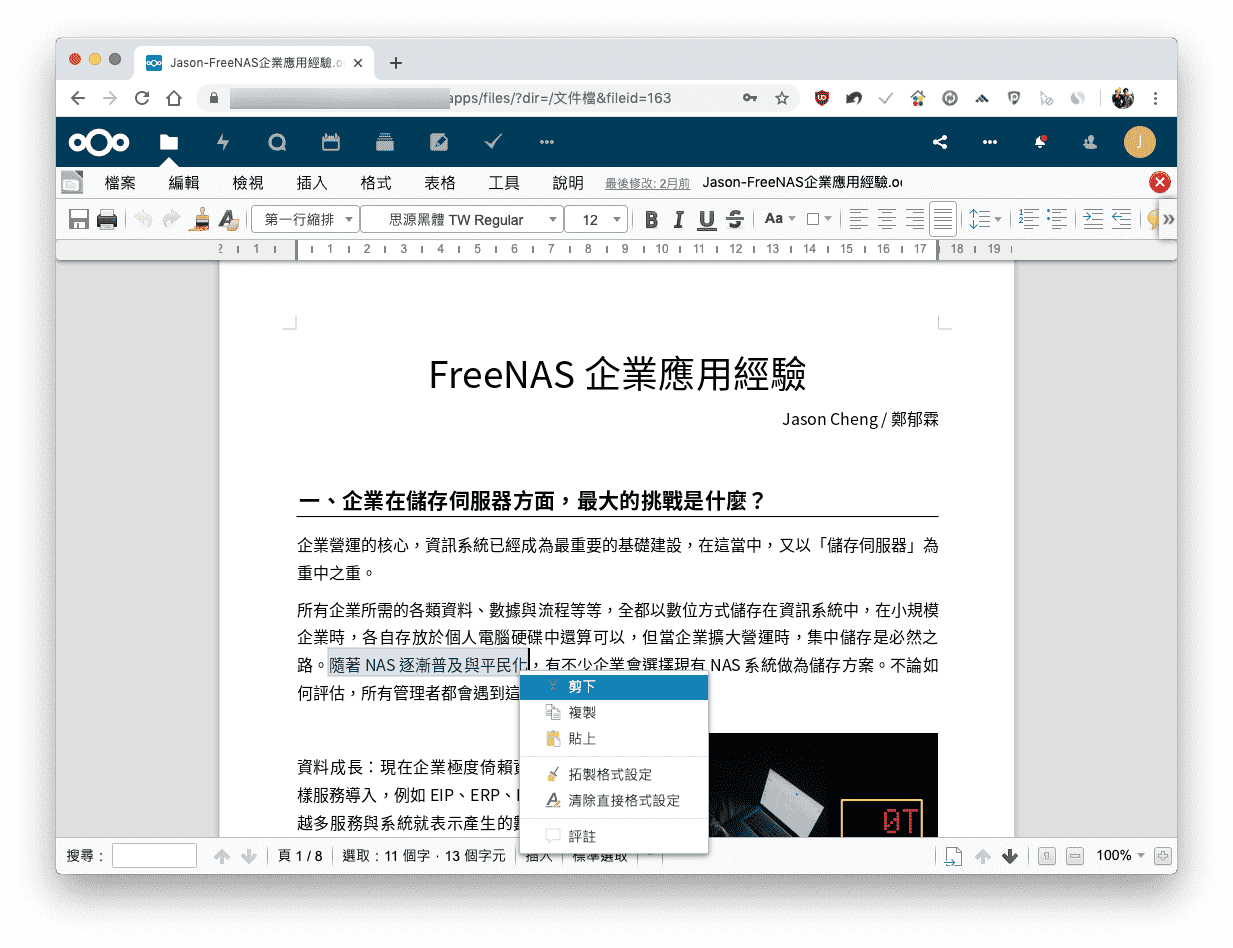Redo the last undone edit
The width and height of the screenshot is (1233, 948).
171,219
